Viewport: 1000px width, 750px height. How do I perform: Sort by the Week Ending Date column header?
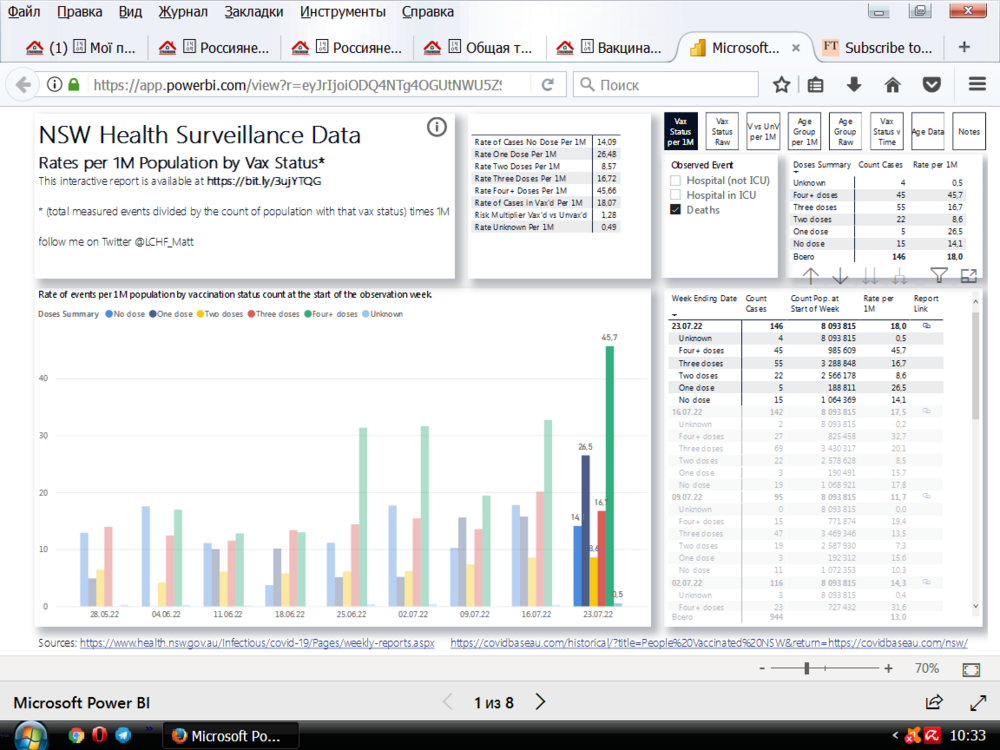coord(704,299)
